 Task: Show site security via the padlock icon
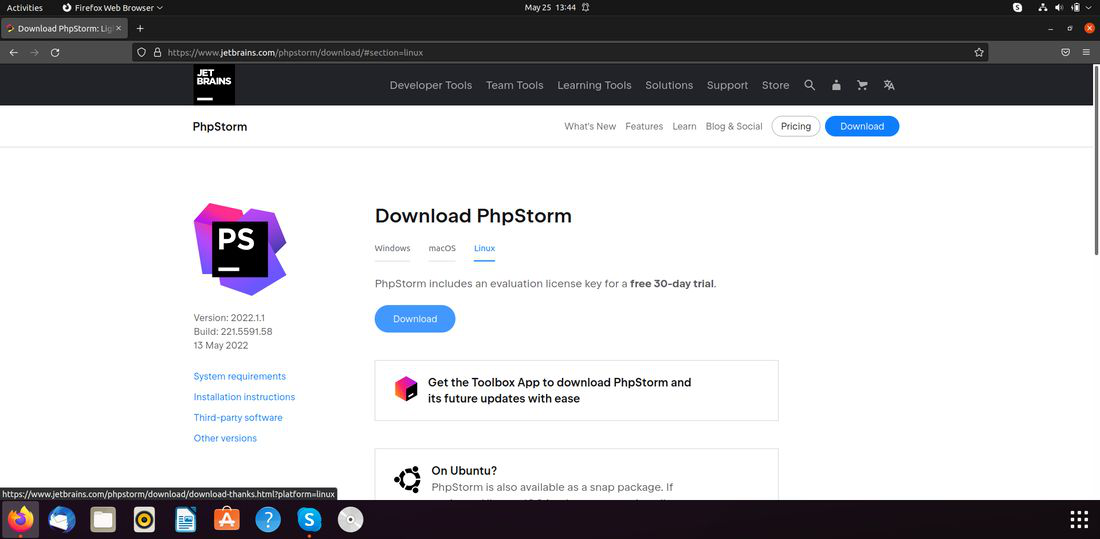[157, 53]
